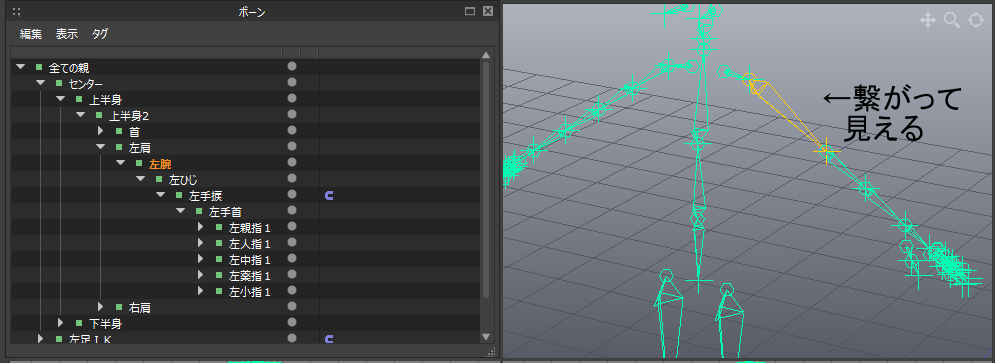Click the green square icon beside センター
995x363 pixels.
pos(59,82)
